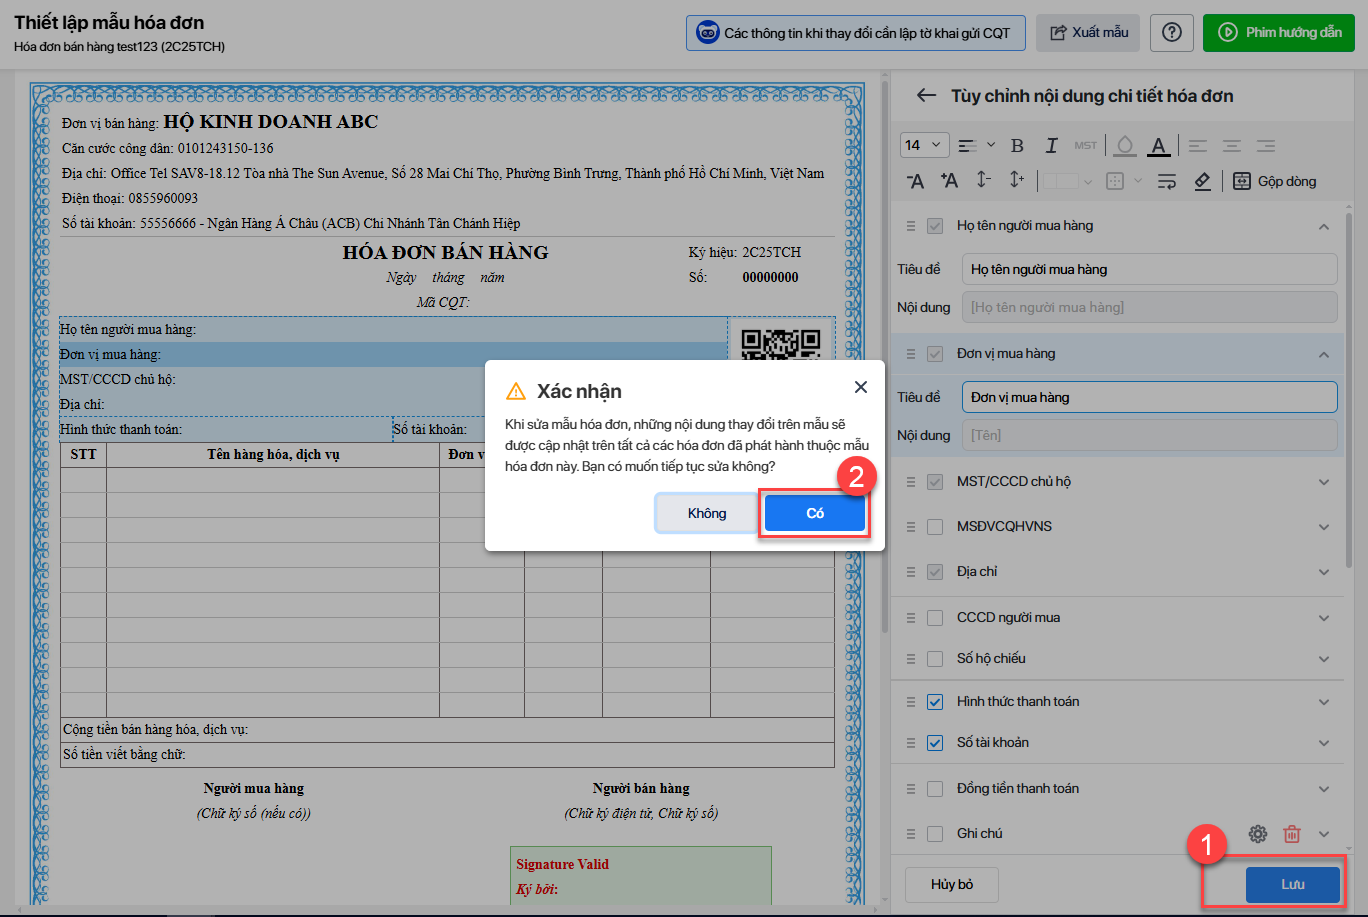
Task: Click Không to cancel editing
Action: coord(706,513)
